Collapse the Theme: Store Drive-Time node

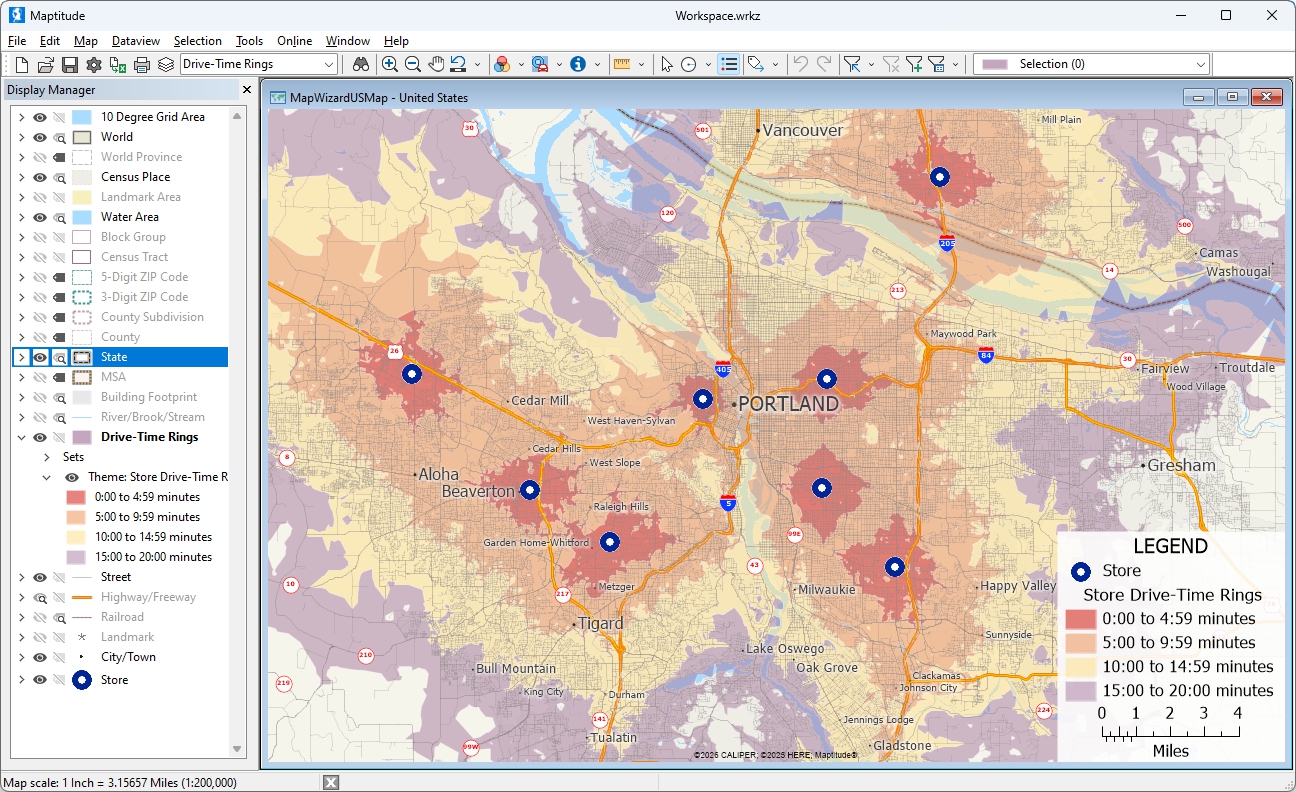47,477
